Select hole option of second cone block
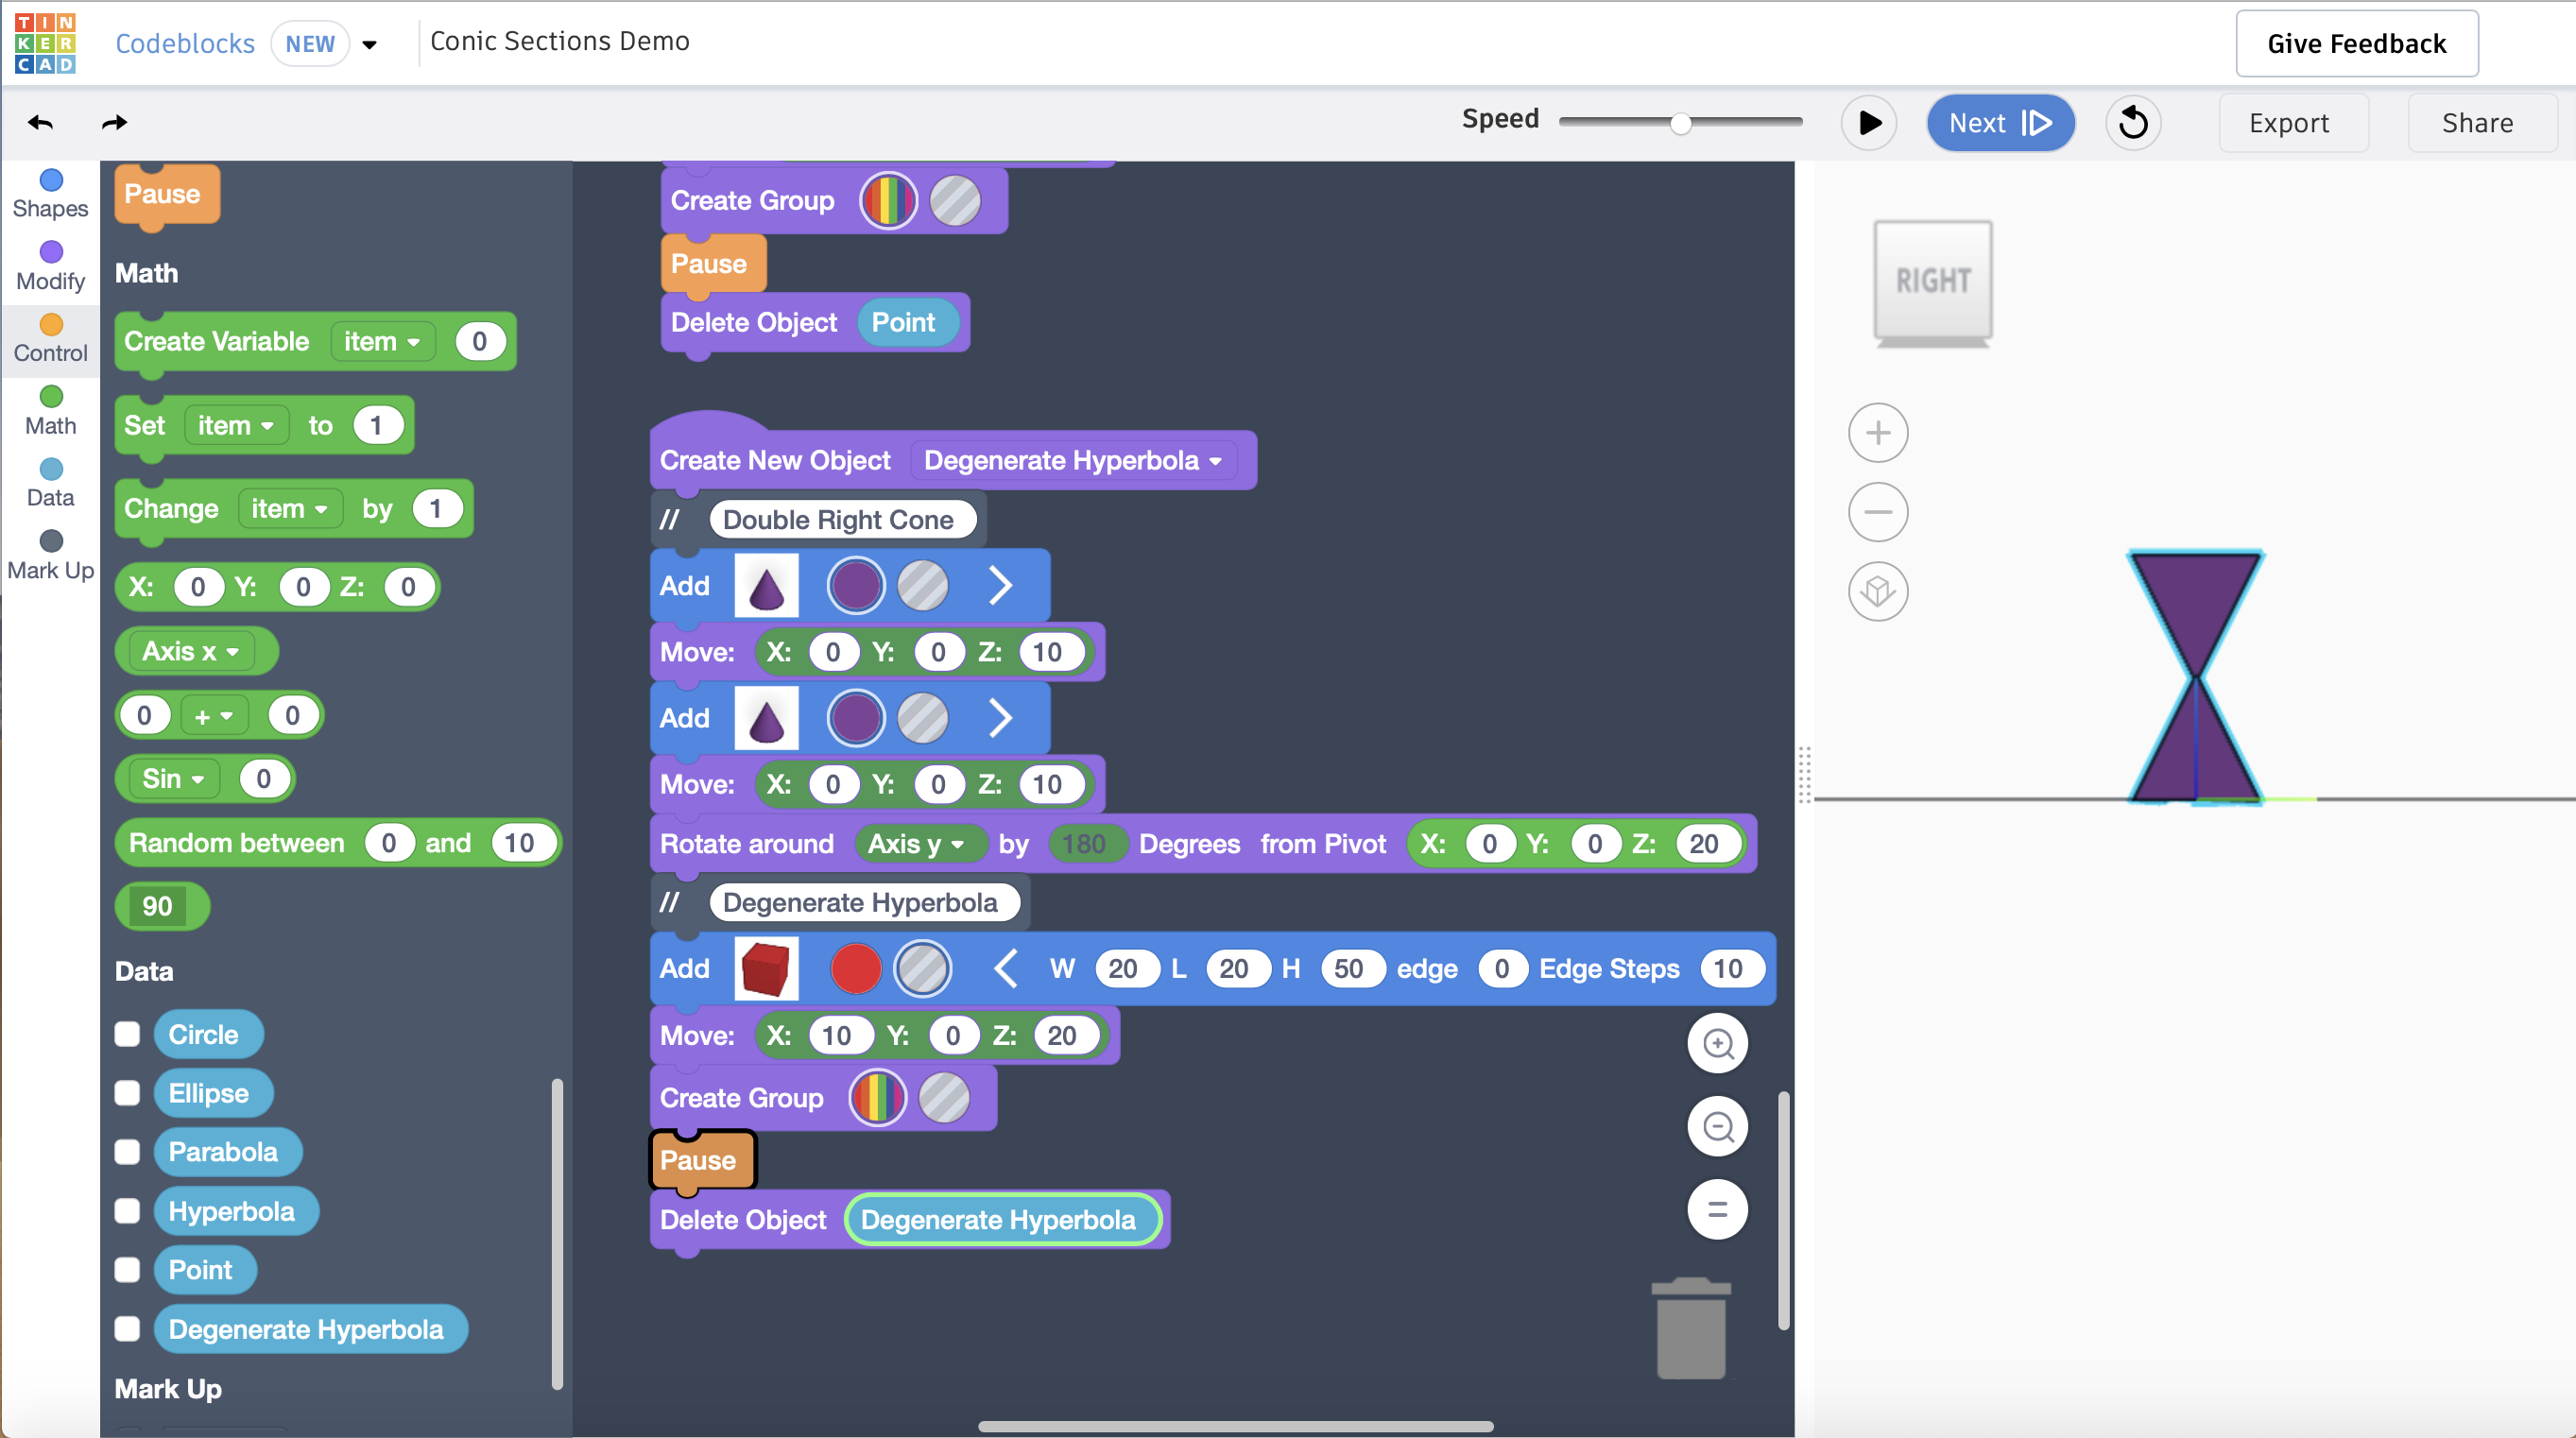The image size is (2576, 1438). click(922, 718)
